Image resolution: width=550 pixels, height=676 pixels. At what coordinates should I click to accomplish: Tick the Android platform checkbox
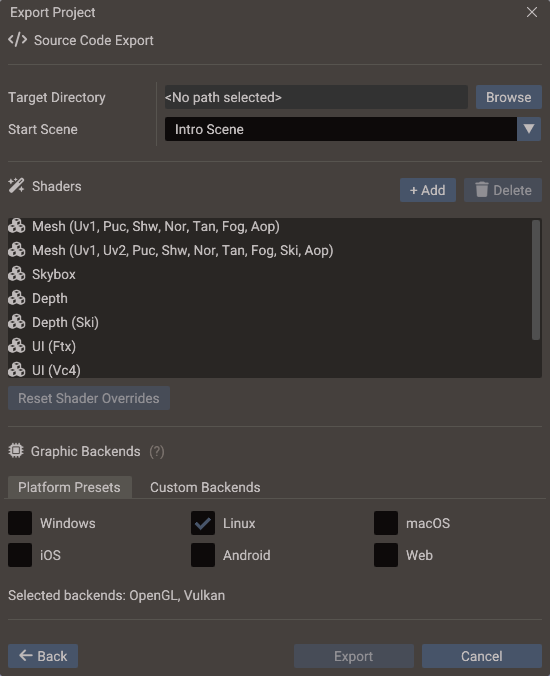coord(203,555)
